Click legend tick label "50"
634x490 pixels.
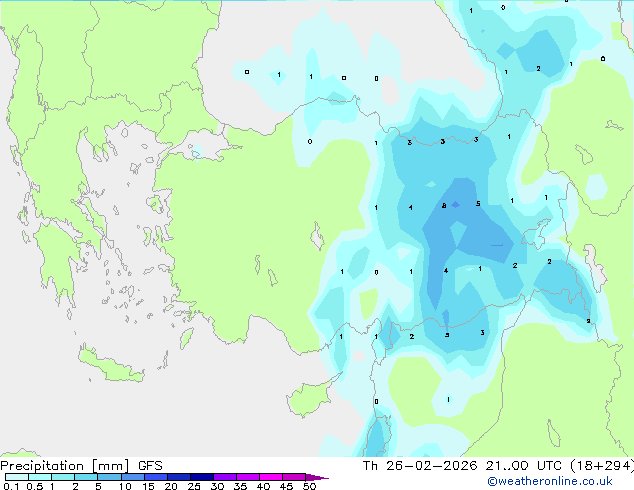point(309,486)
